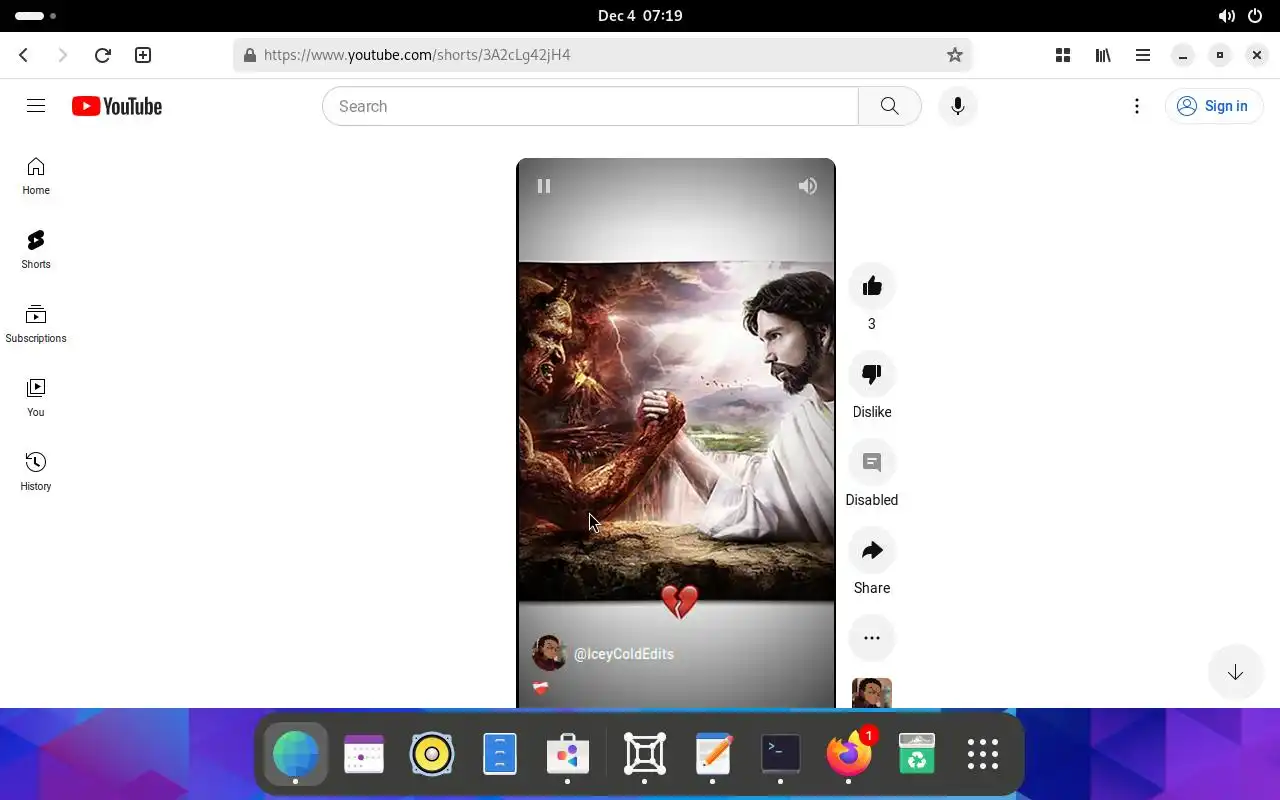Click the URL address bar

pos(602,55)
